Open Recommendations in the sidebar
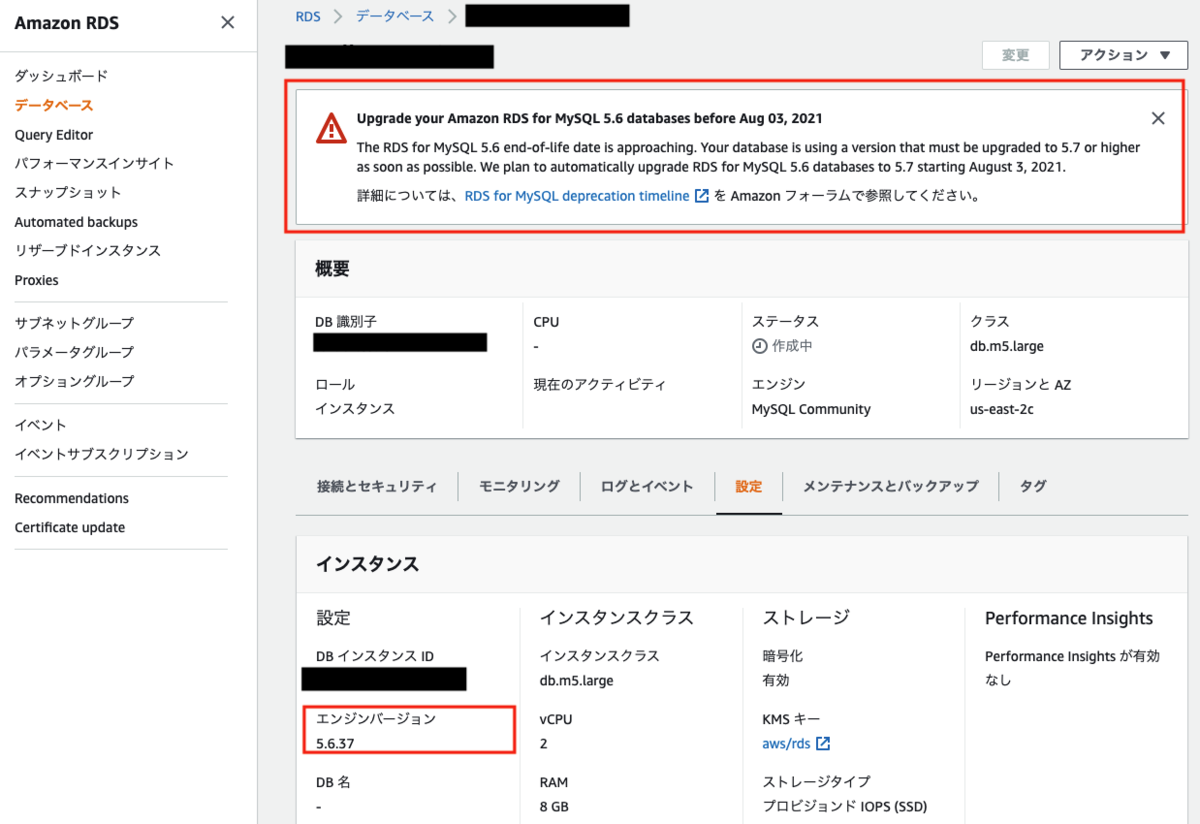 72,498
